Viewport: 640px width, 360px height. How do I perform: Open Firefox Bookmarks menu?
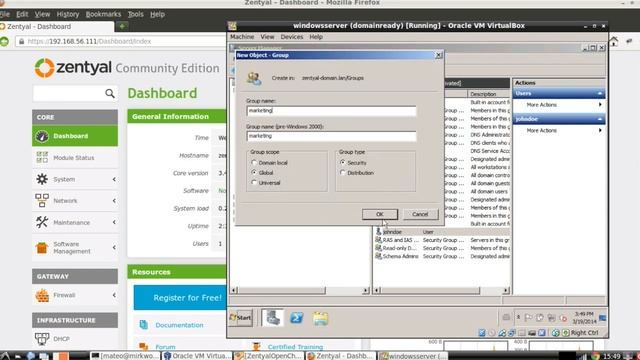click(x=103, y=14)
